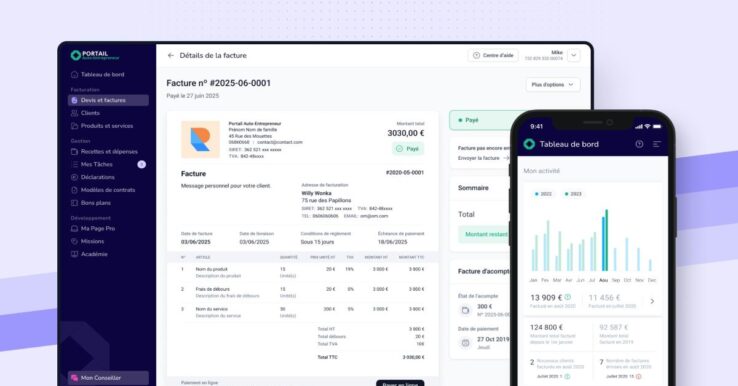Screen dimensions: 738x386
Task: Expand the Mike user account dropdown
Action: (574, 56)
